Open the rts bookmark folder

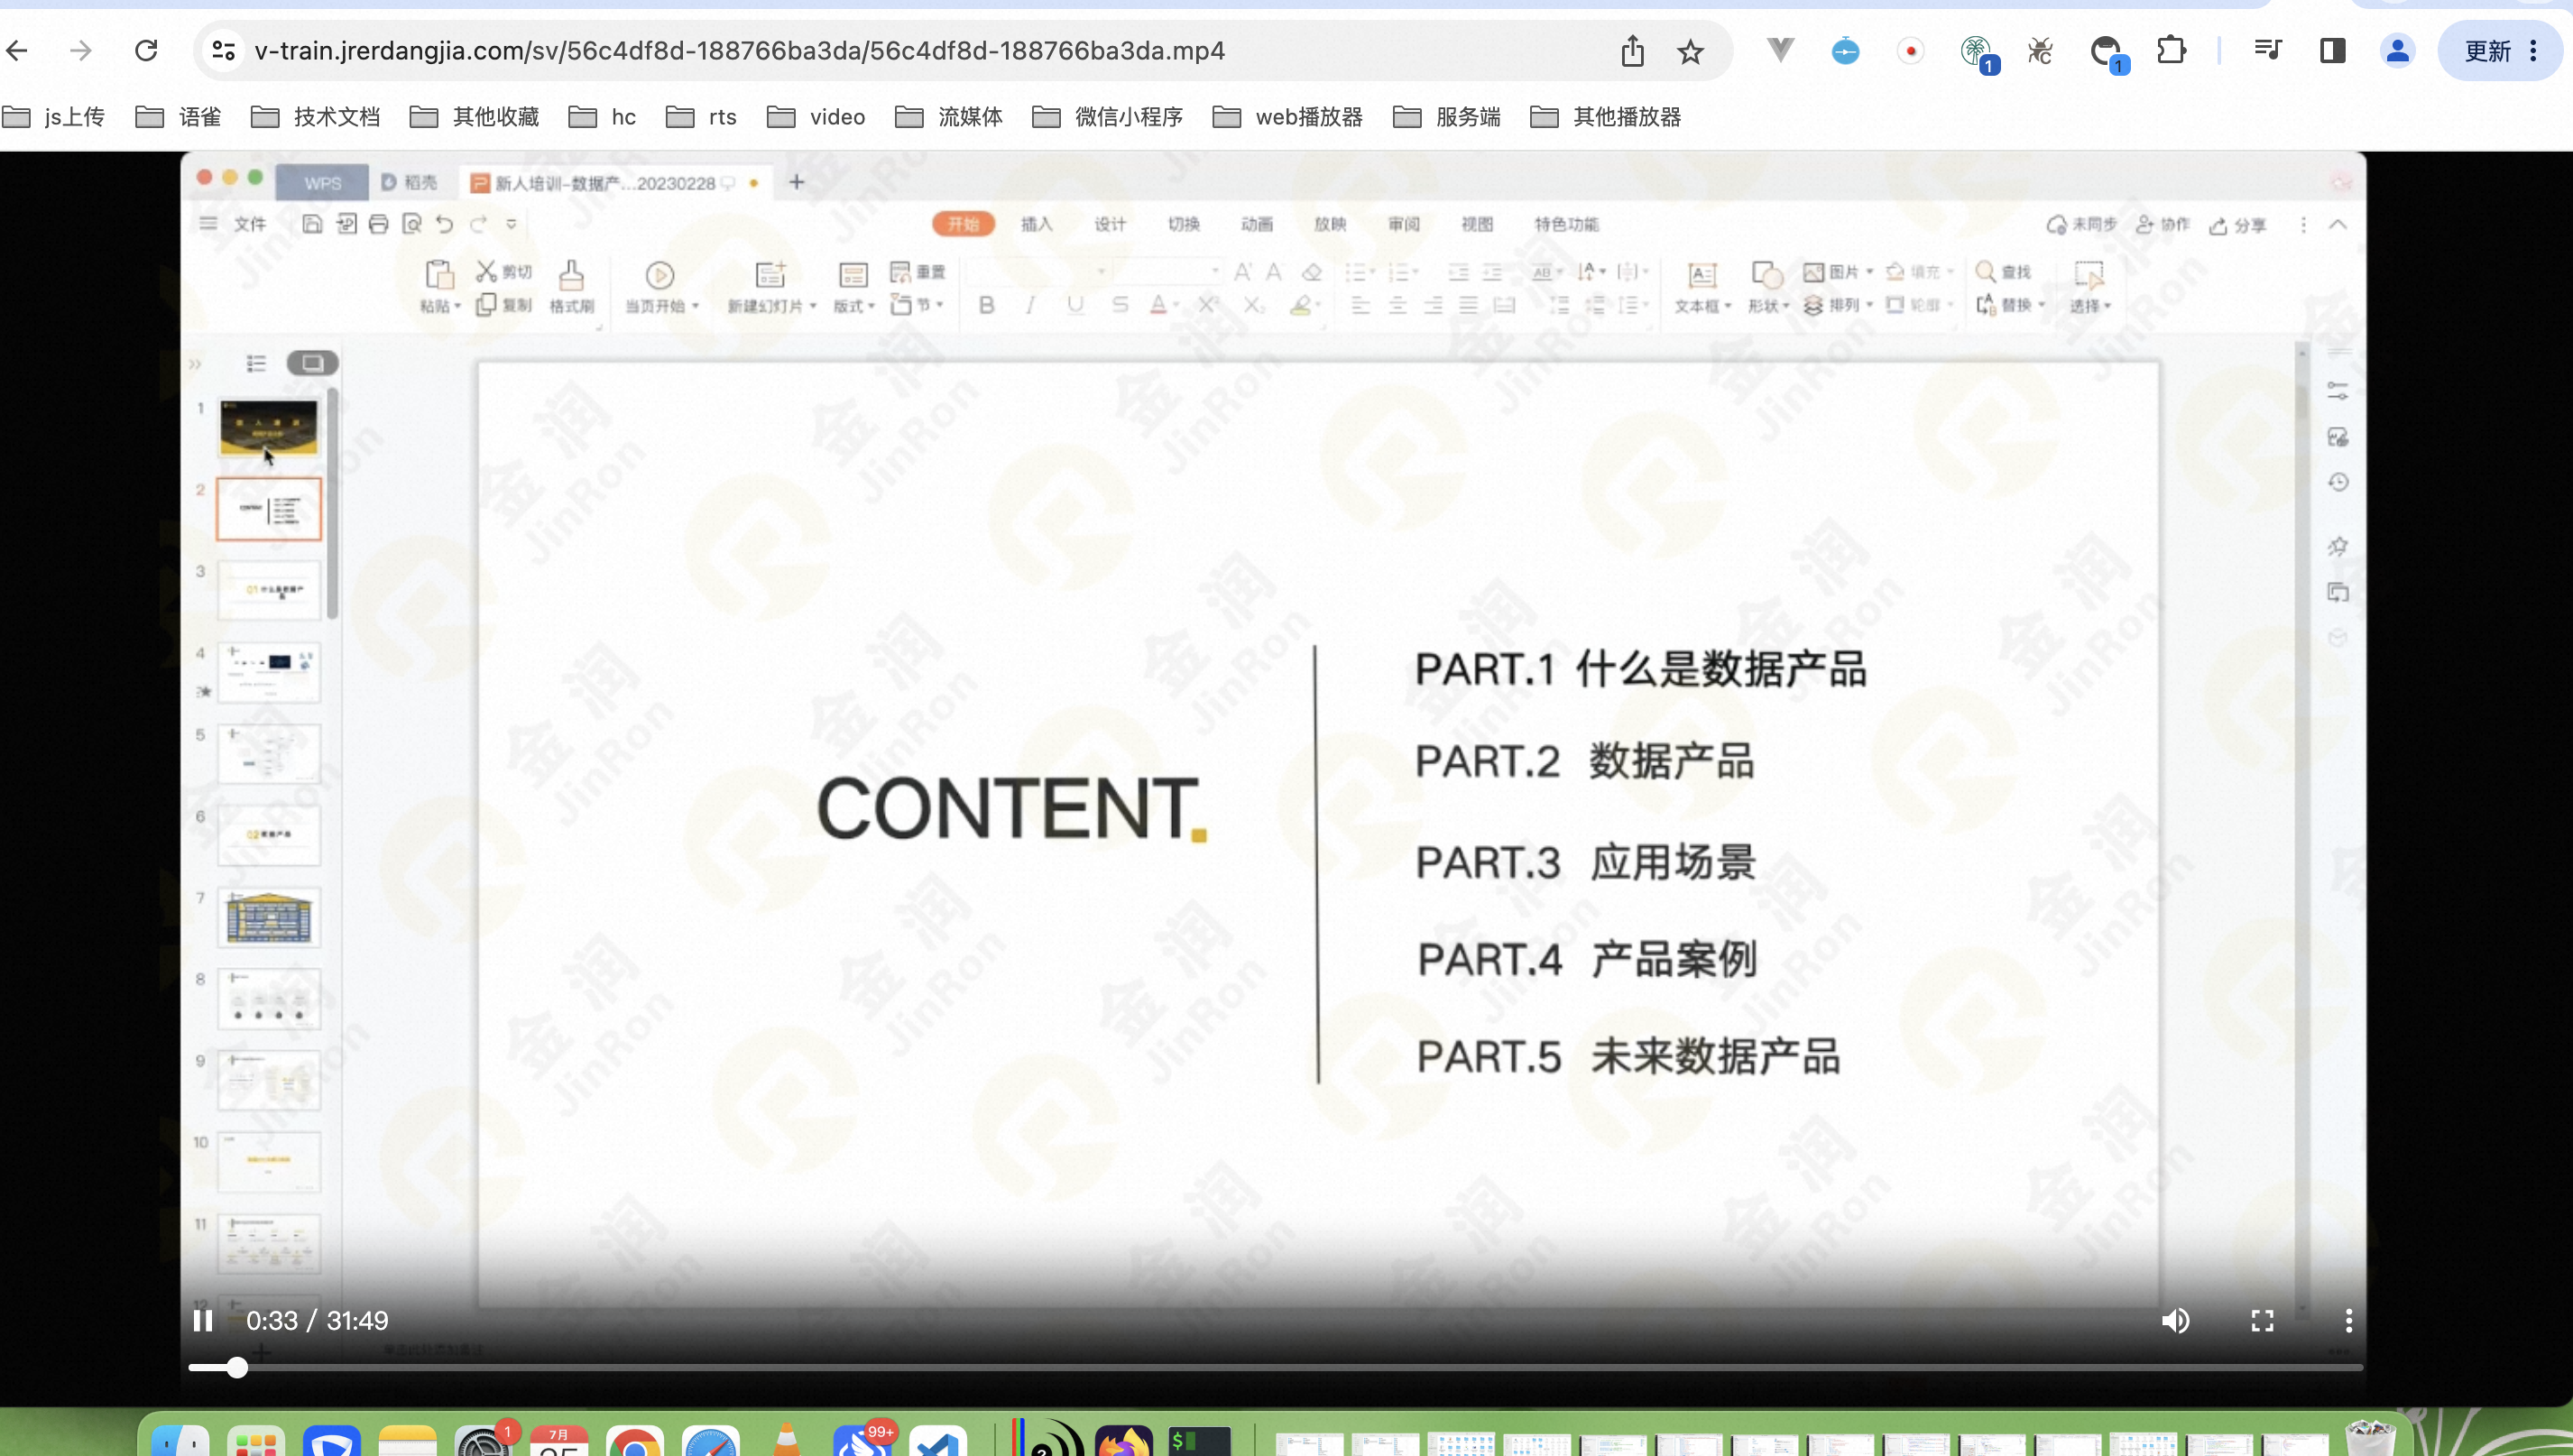tap(701, 117)
